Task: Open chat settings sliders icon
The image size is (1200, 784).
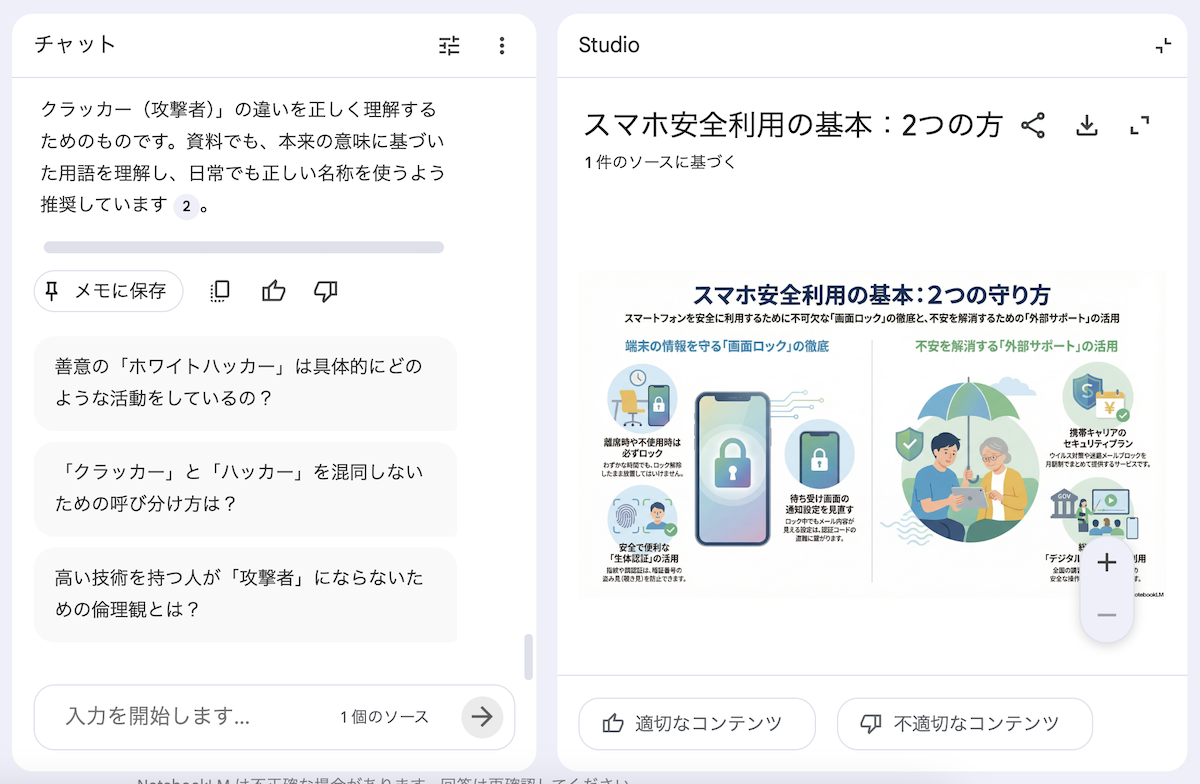Action: 450,45
